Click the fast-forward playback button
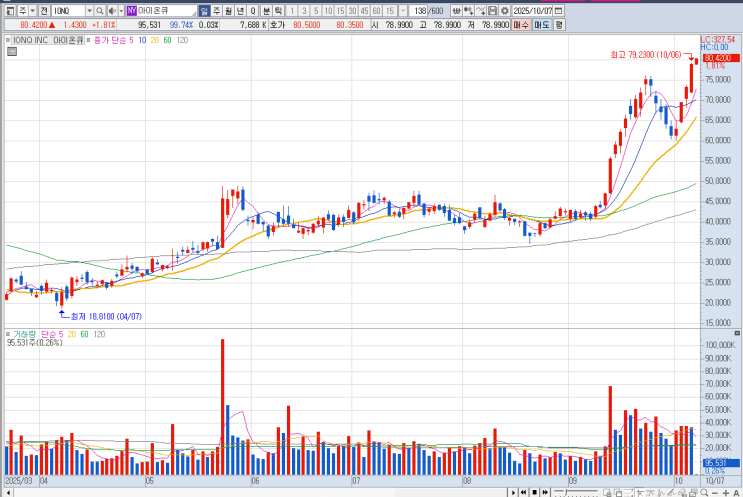The image size is (743, 497). coord(545,493)
